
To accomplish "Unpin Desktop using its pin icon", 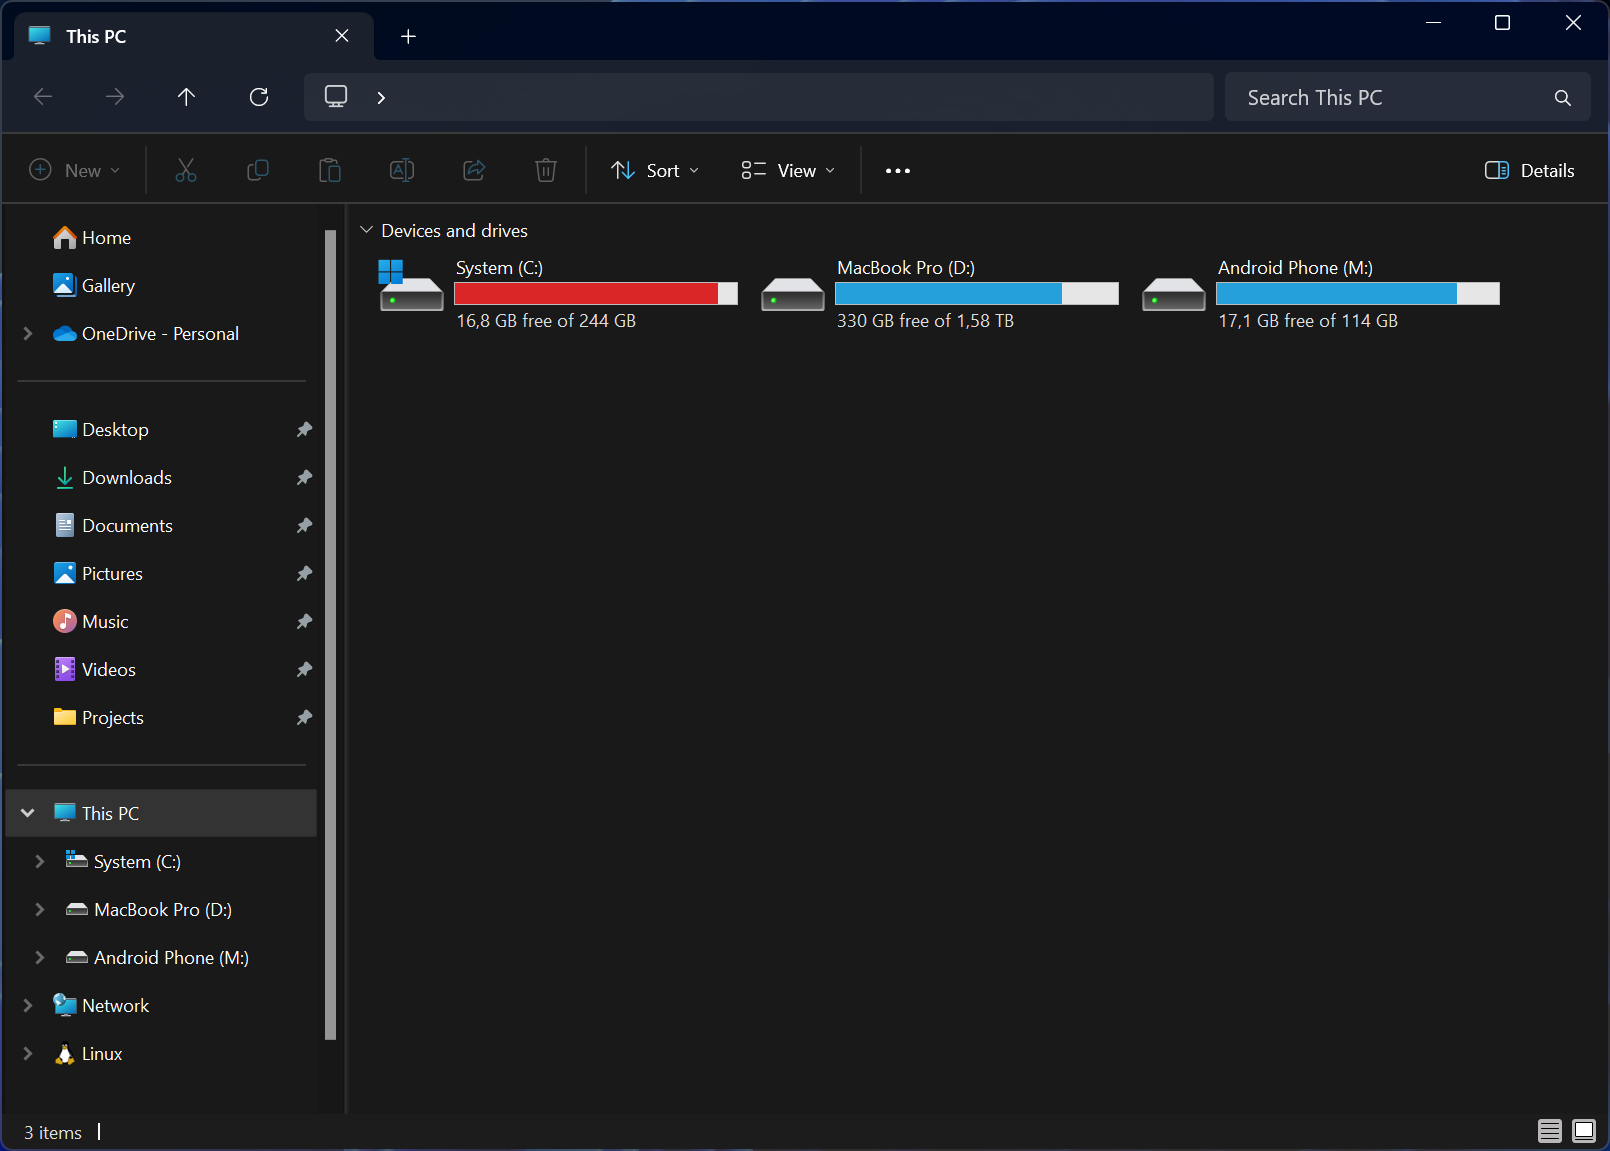I will click(x=305, y=429).
